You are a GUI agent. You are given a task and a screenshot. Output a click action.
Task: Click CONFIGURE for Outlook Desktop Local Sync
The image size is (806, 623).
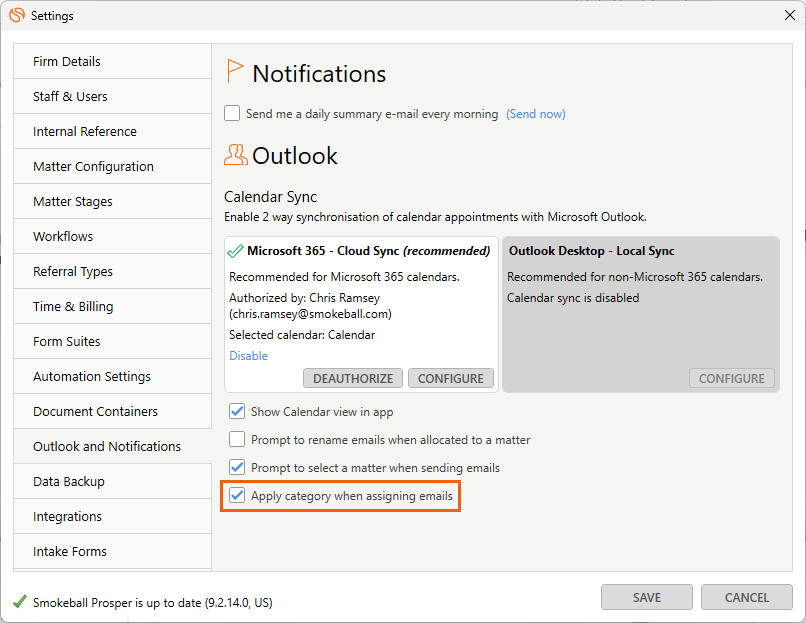pos(732,378)
